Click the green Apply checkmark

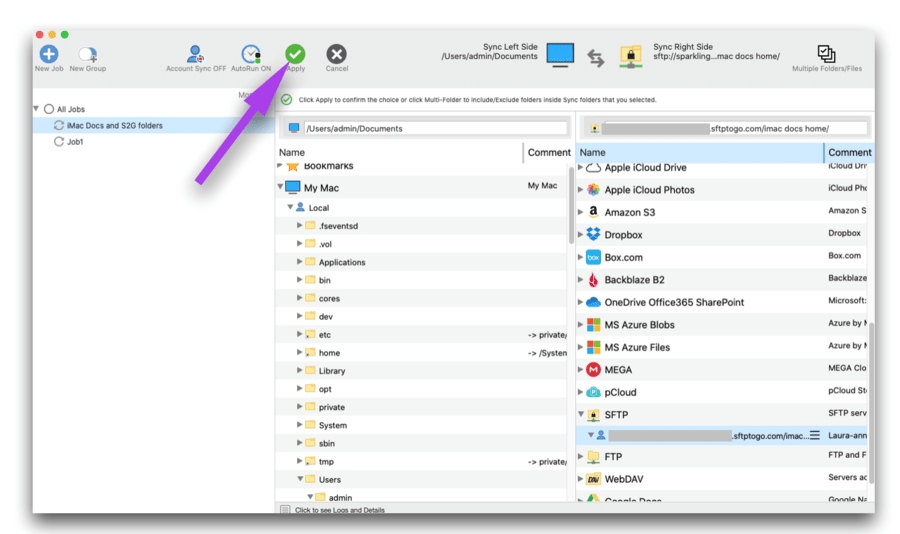pos(295,54)
